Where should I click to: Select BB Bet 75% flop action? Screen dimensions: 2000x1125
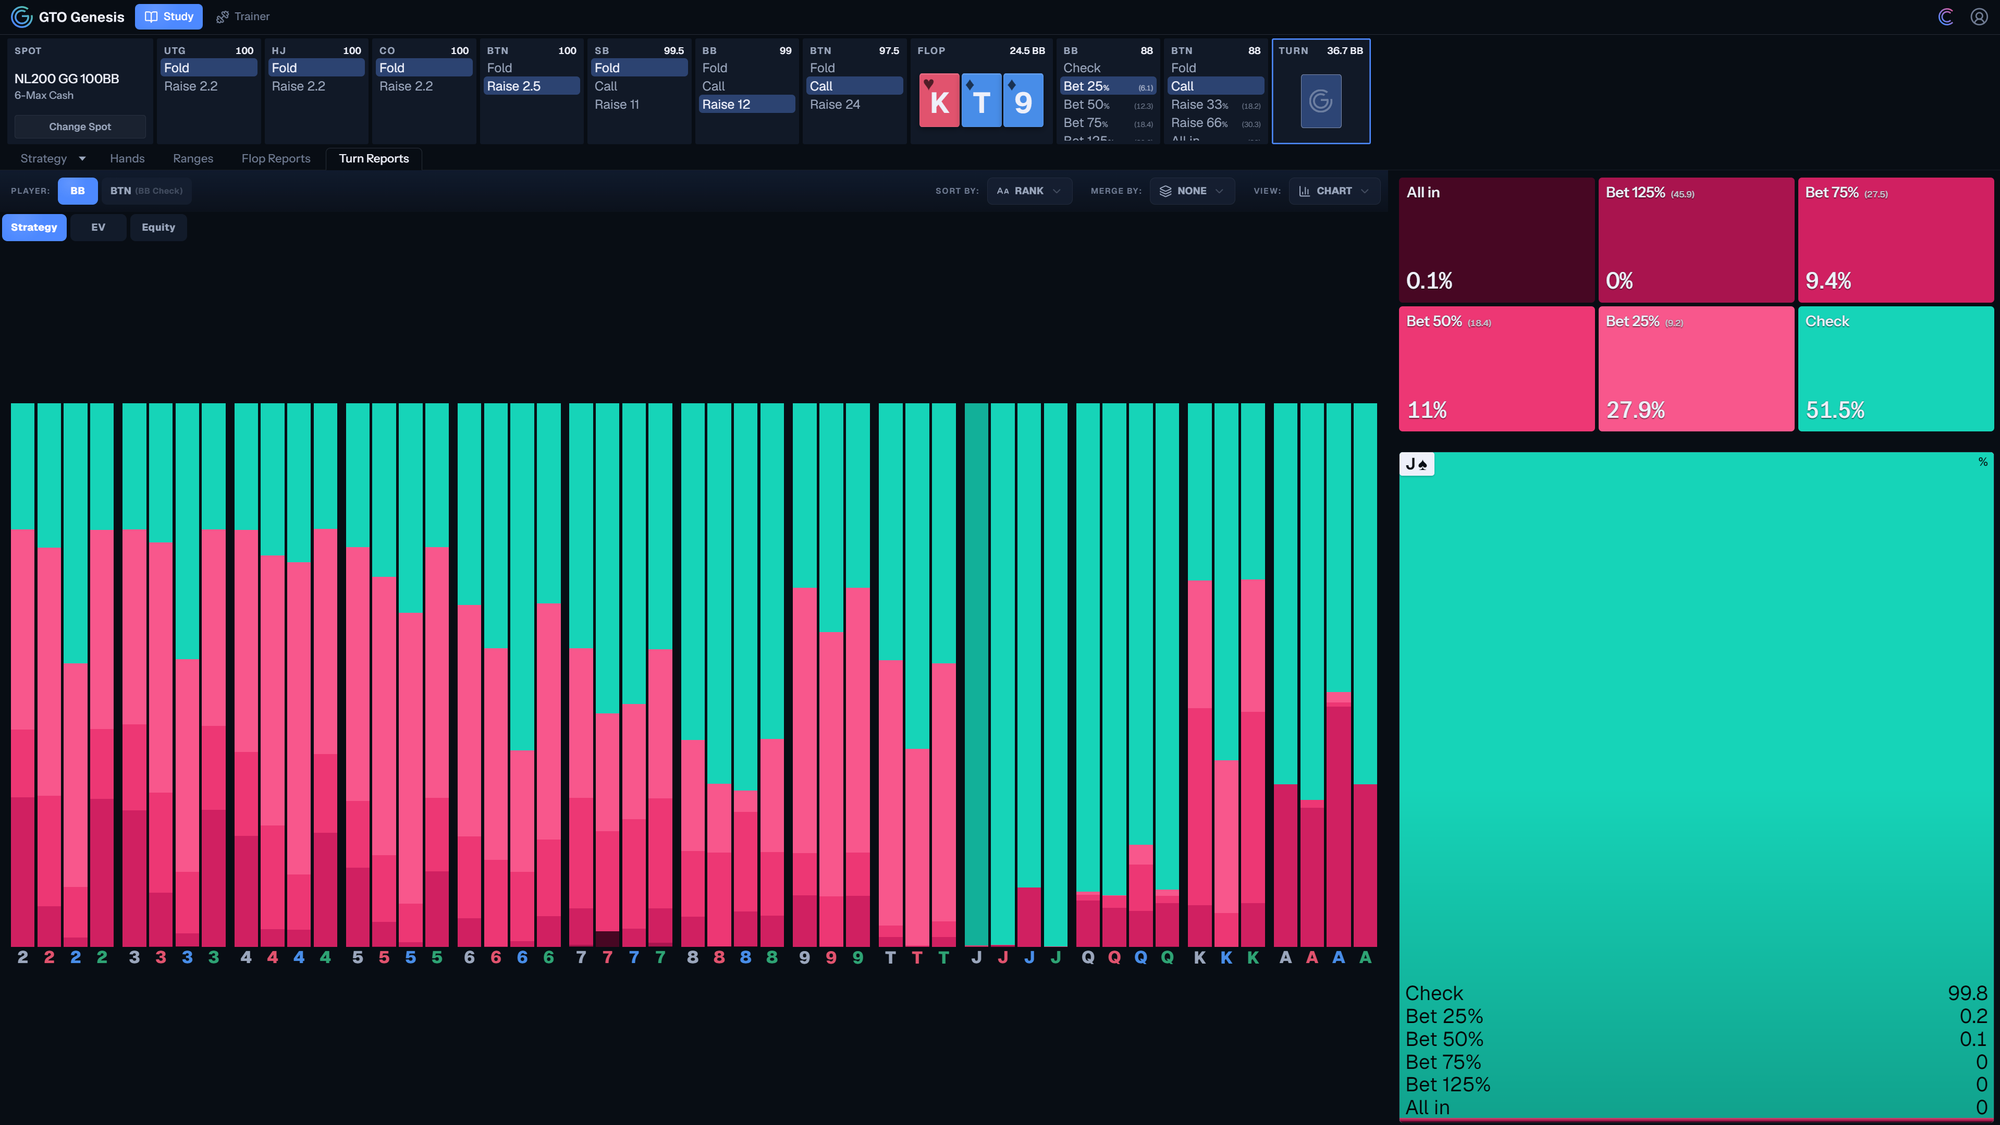pyautogui.click(x=1108, y=123)
